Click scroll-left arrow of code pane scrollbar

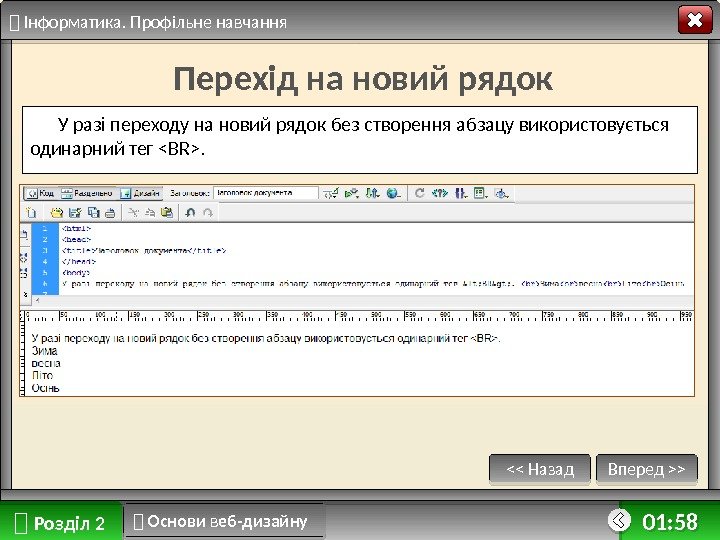coord(37,301)
